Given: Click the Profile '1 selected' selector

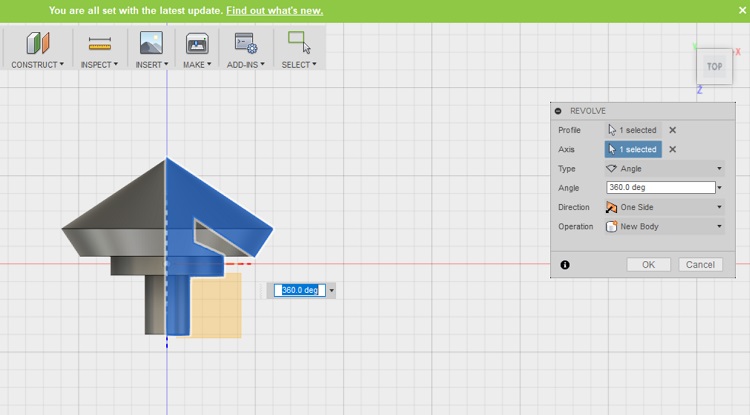Looking at the screenshot, I should coord(633,130).
